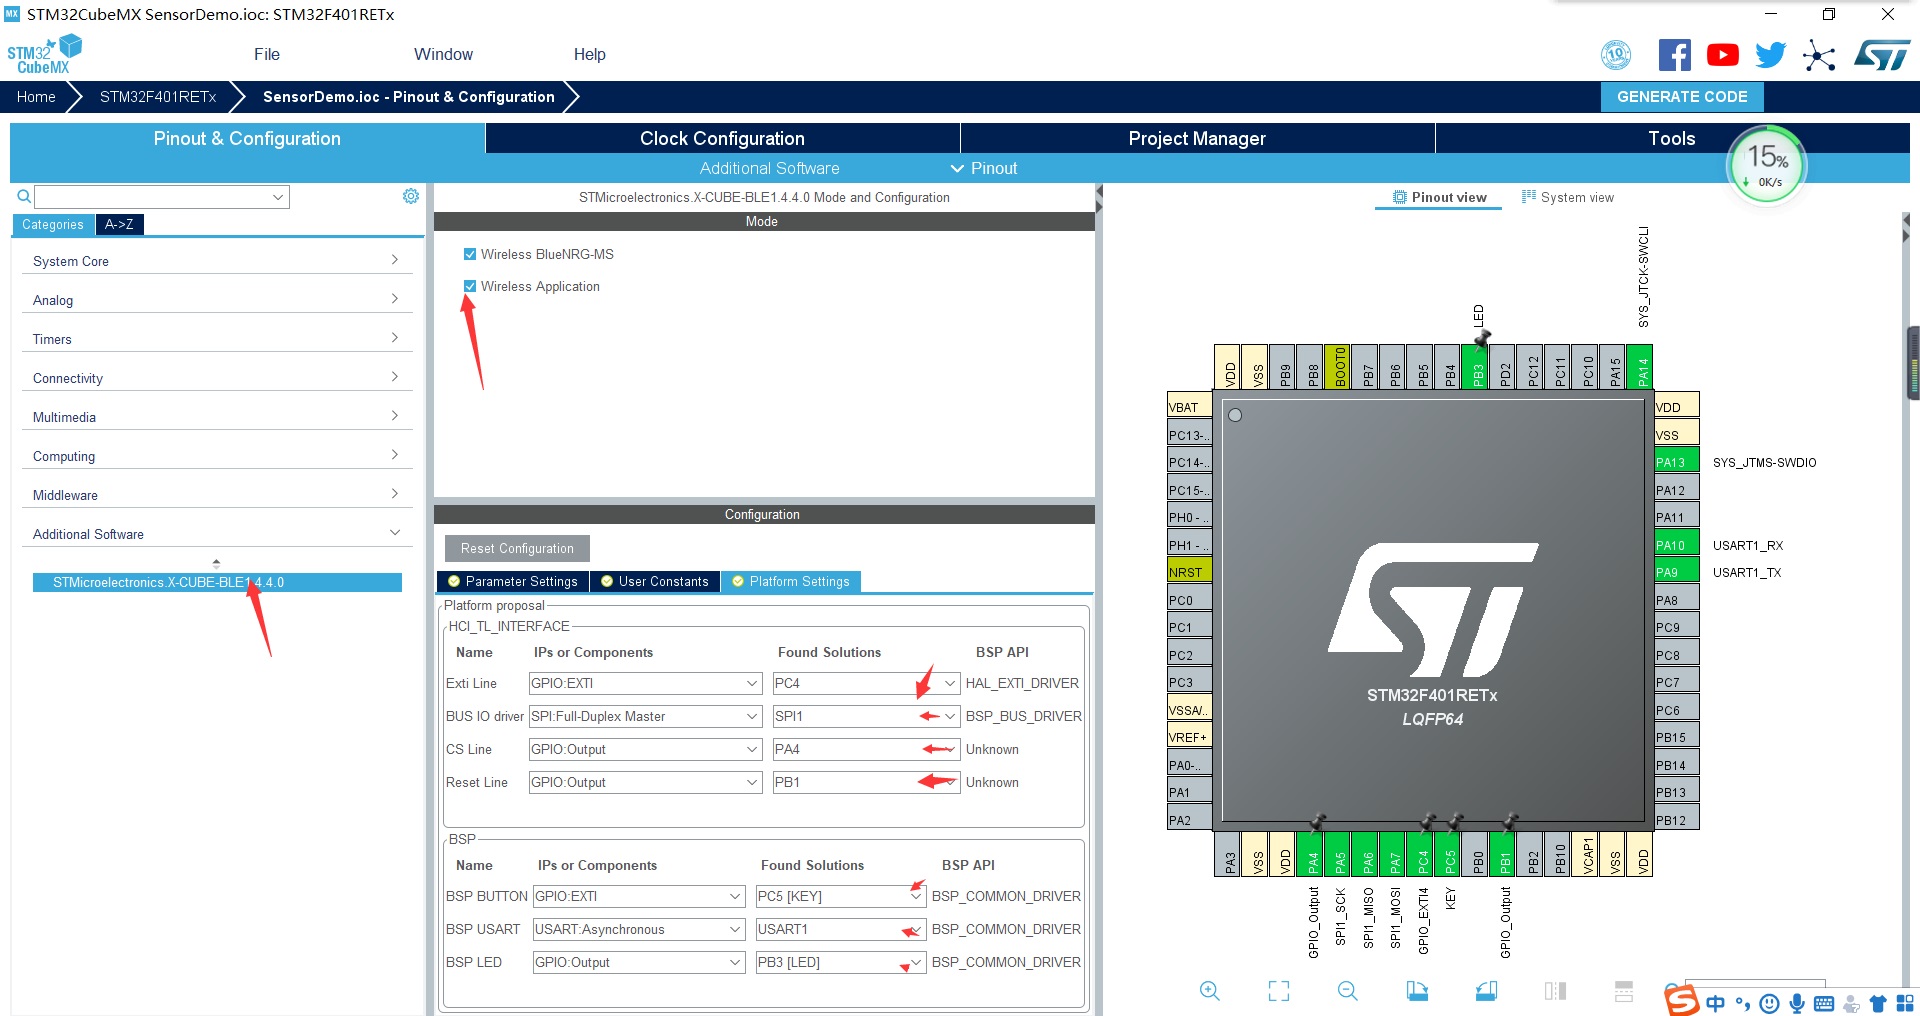1920x1016 pixels.
Task: Open the YouTube icon link
Action: point(1722,55)
